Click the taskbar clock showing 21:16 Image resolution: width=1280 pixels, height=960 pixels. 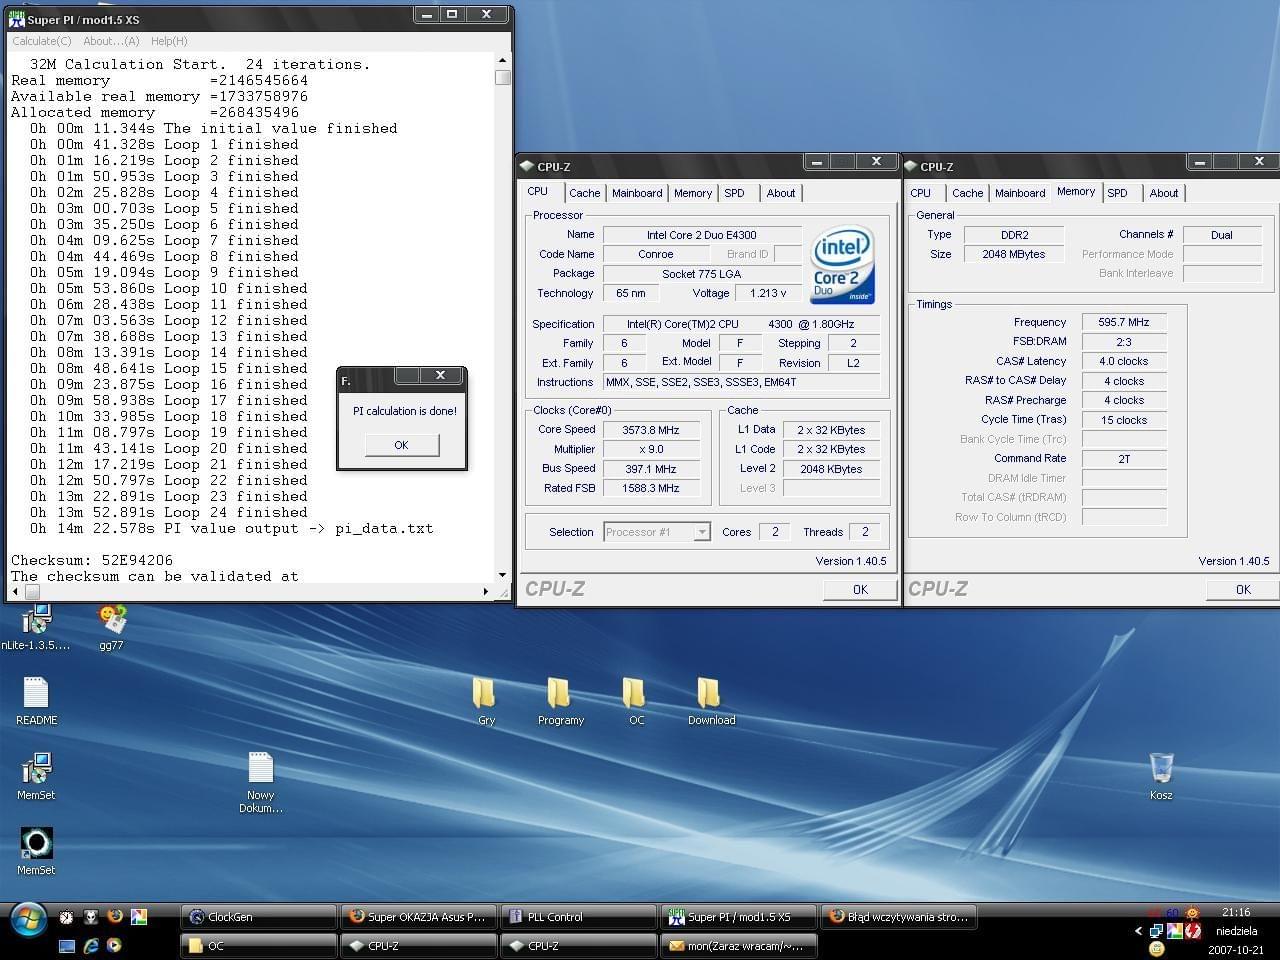(1235, 912)
